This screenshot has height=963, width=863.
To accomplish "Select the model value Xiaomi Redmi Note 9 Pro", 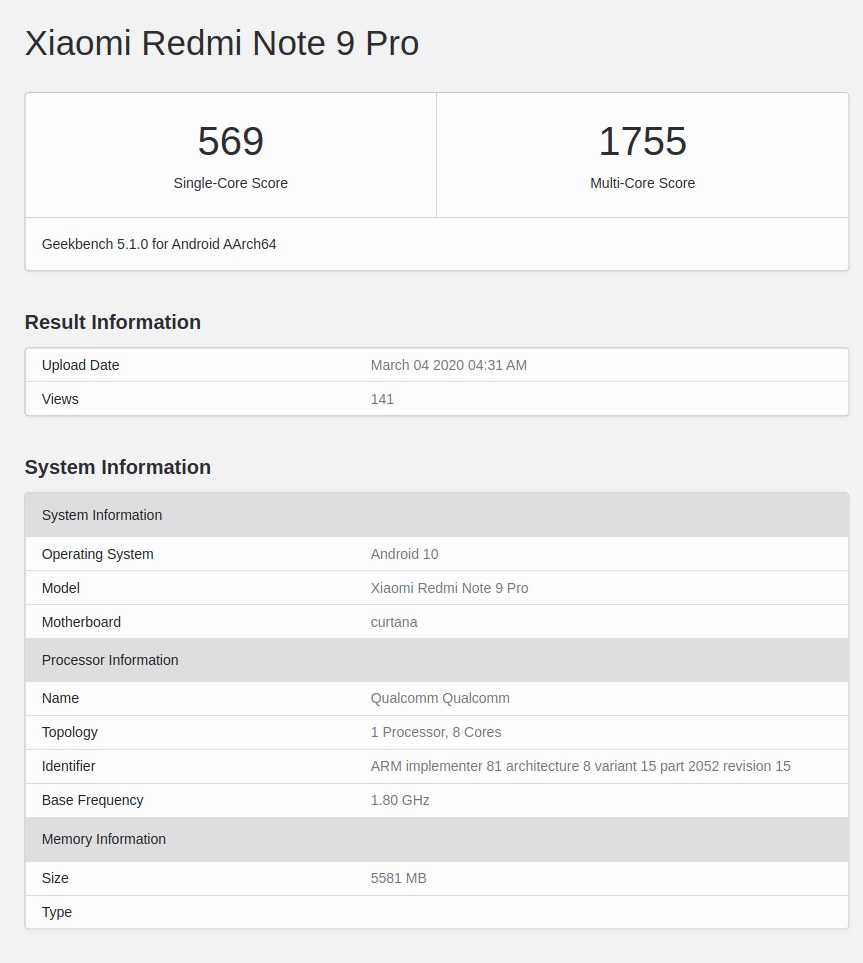I will pyautogui.click(x=449, y=588).
